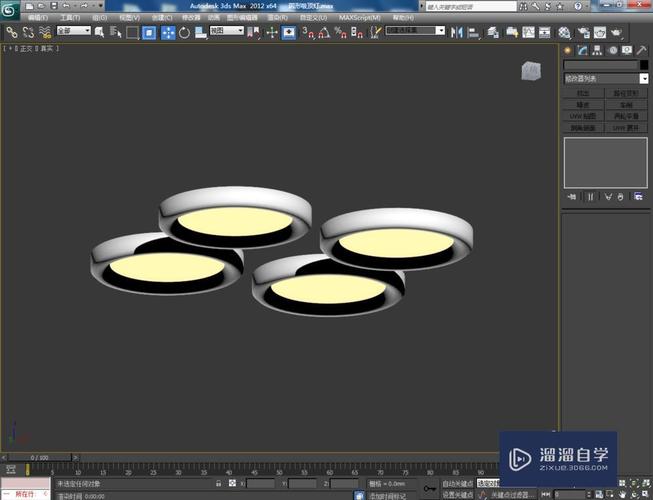This screenshot has height=500, width=653.
Task: Click the help search input field
Action: coord(471,6)
